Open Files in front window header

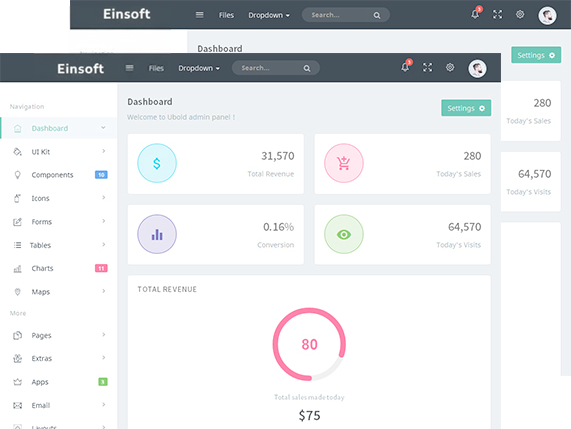pyautogui.click(x=156, y=68)
